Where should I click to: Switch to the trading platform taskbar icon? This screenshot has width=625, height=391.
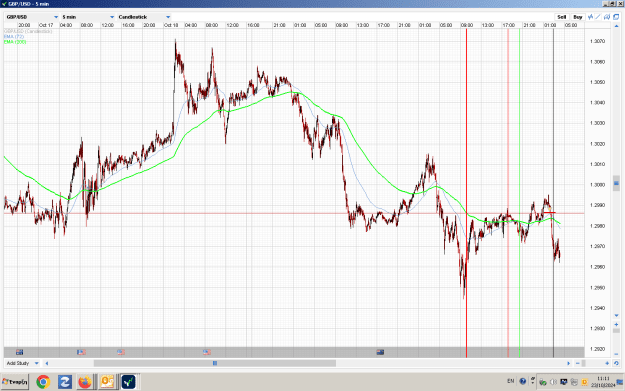pyautogui.click(x=128, y=382)
